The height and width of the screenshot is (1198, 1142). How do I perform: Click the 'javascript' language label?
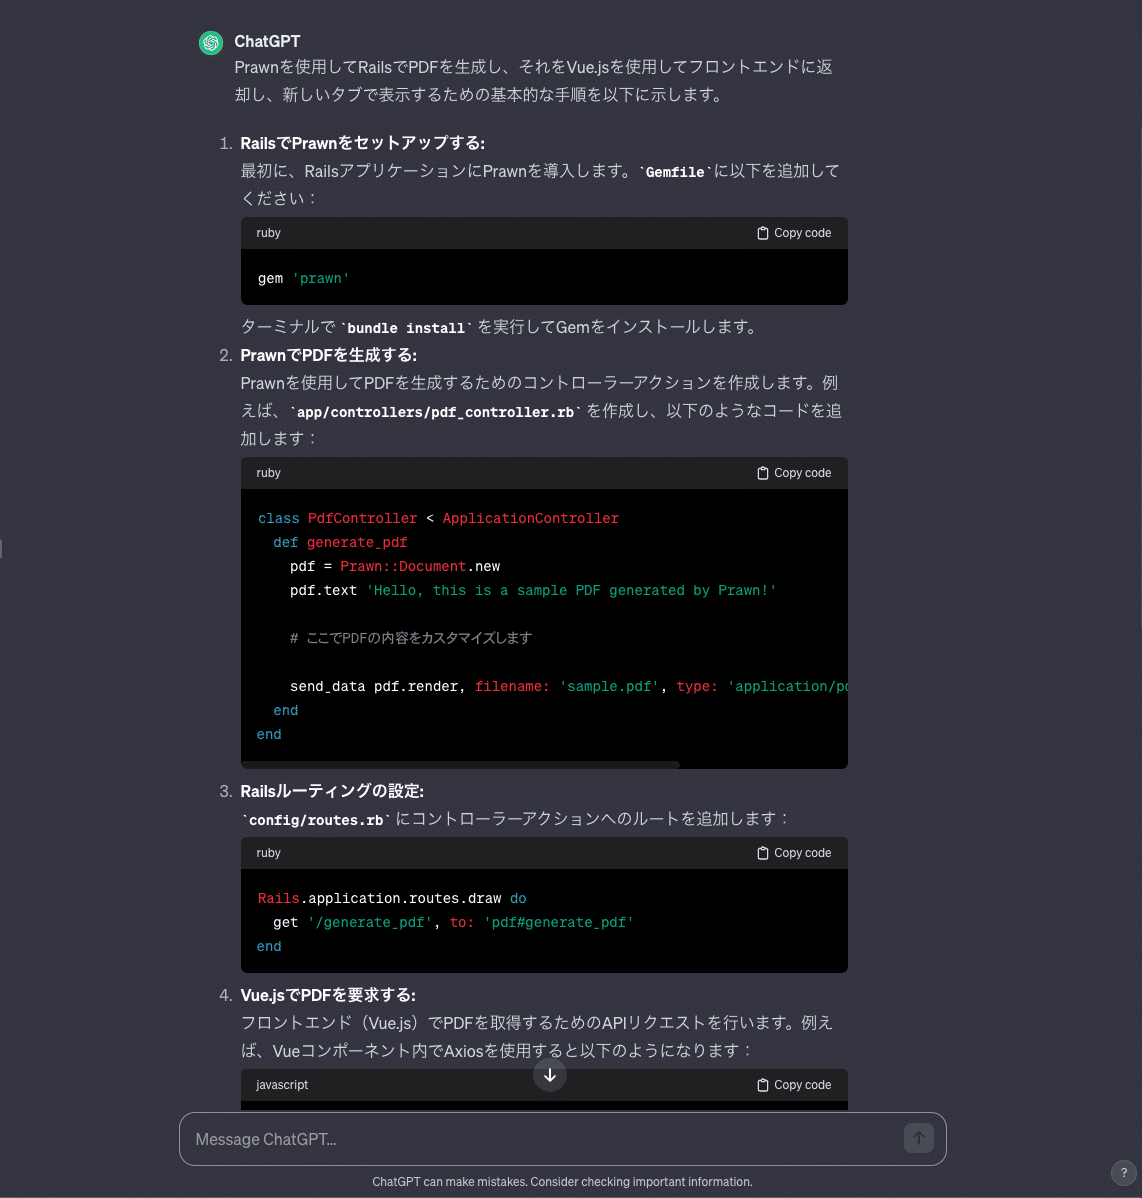pos(282,1085)
